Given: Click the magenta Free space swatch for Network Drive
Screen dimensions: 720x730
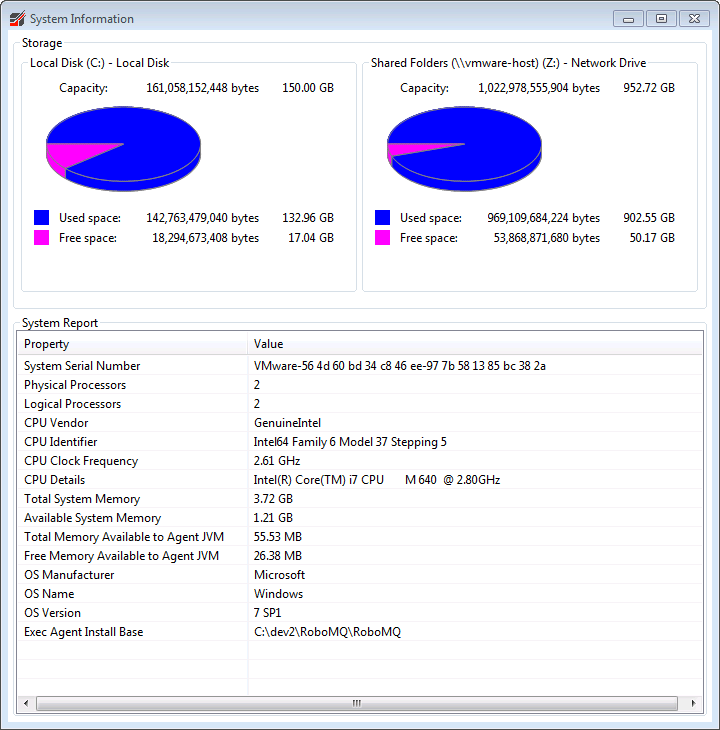Looking at the screenshot, I should [x=383, y=238].
